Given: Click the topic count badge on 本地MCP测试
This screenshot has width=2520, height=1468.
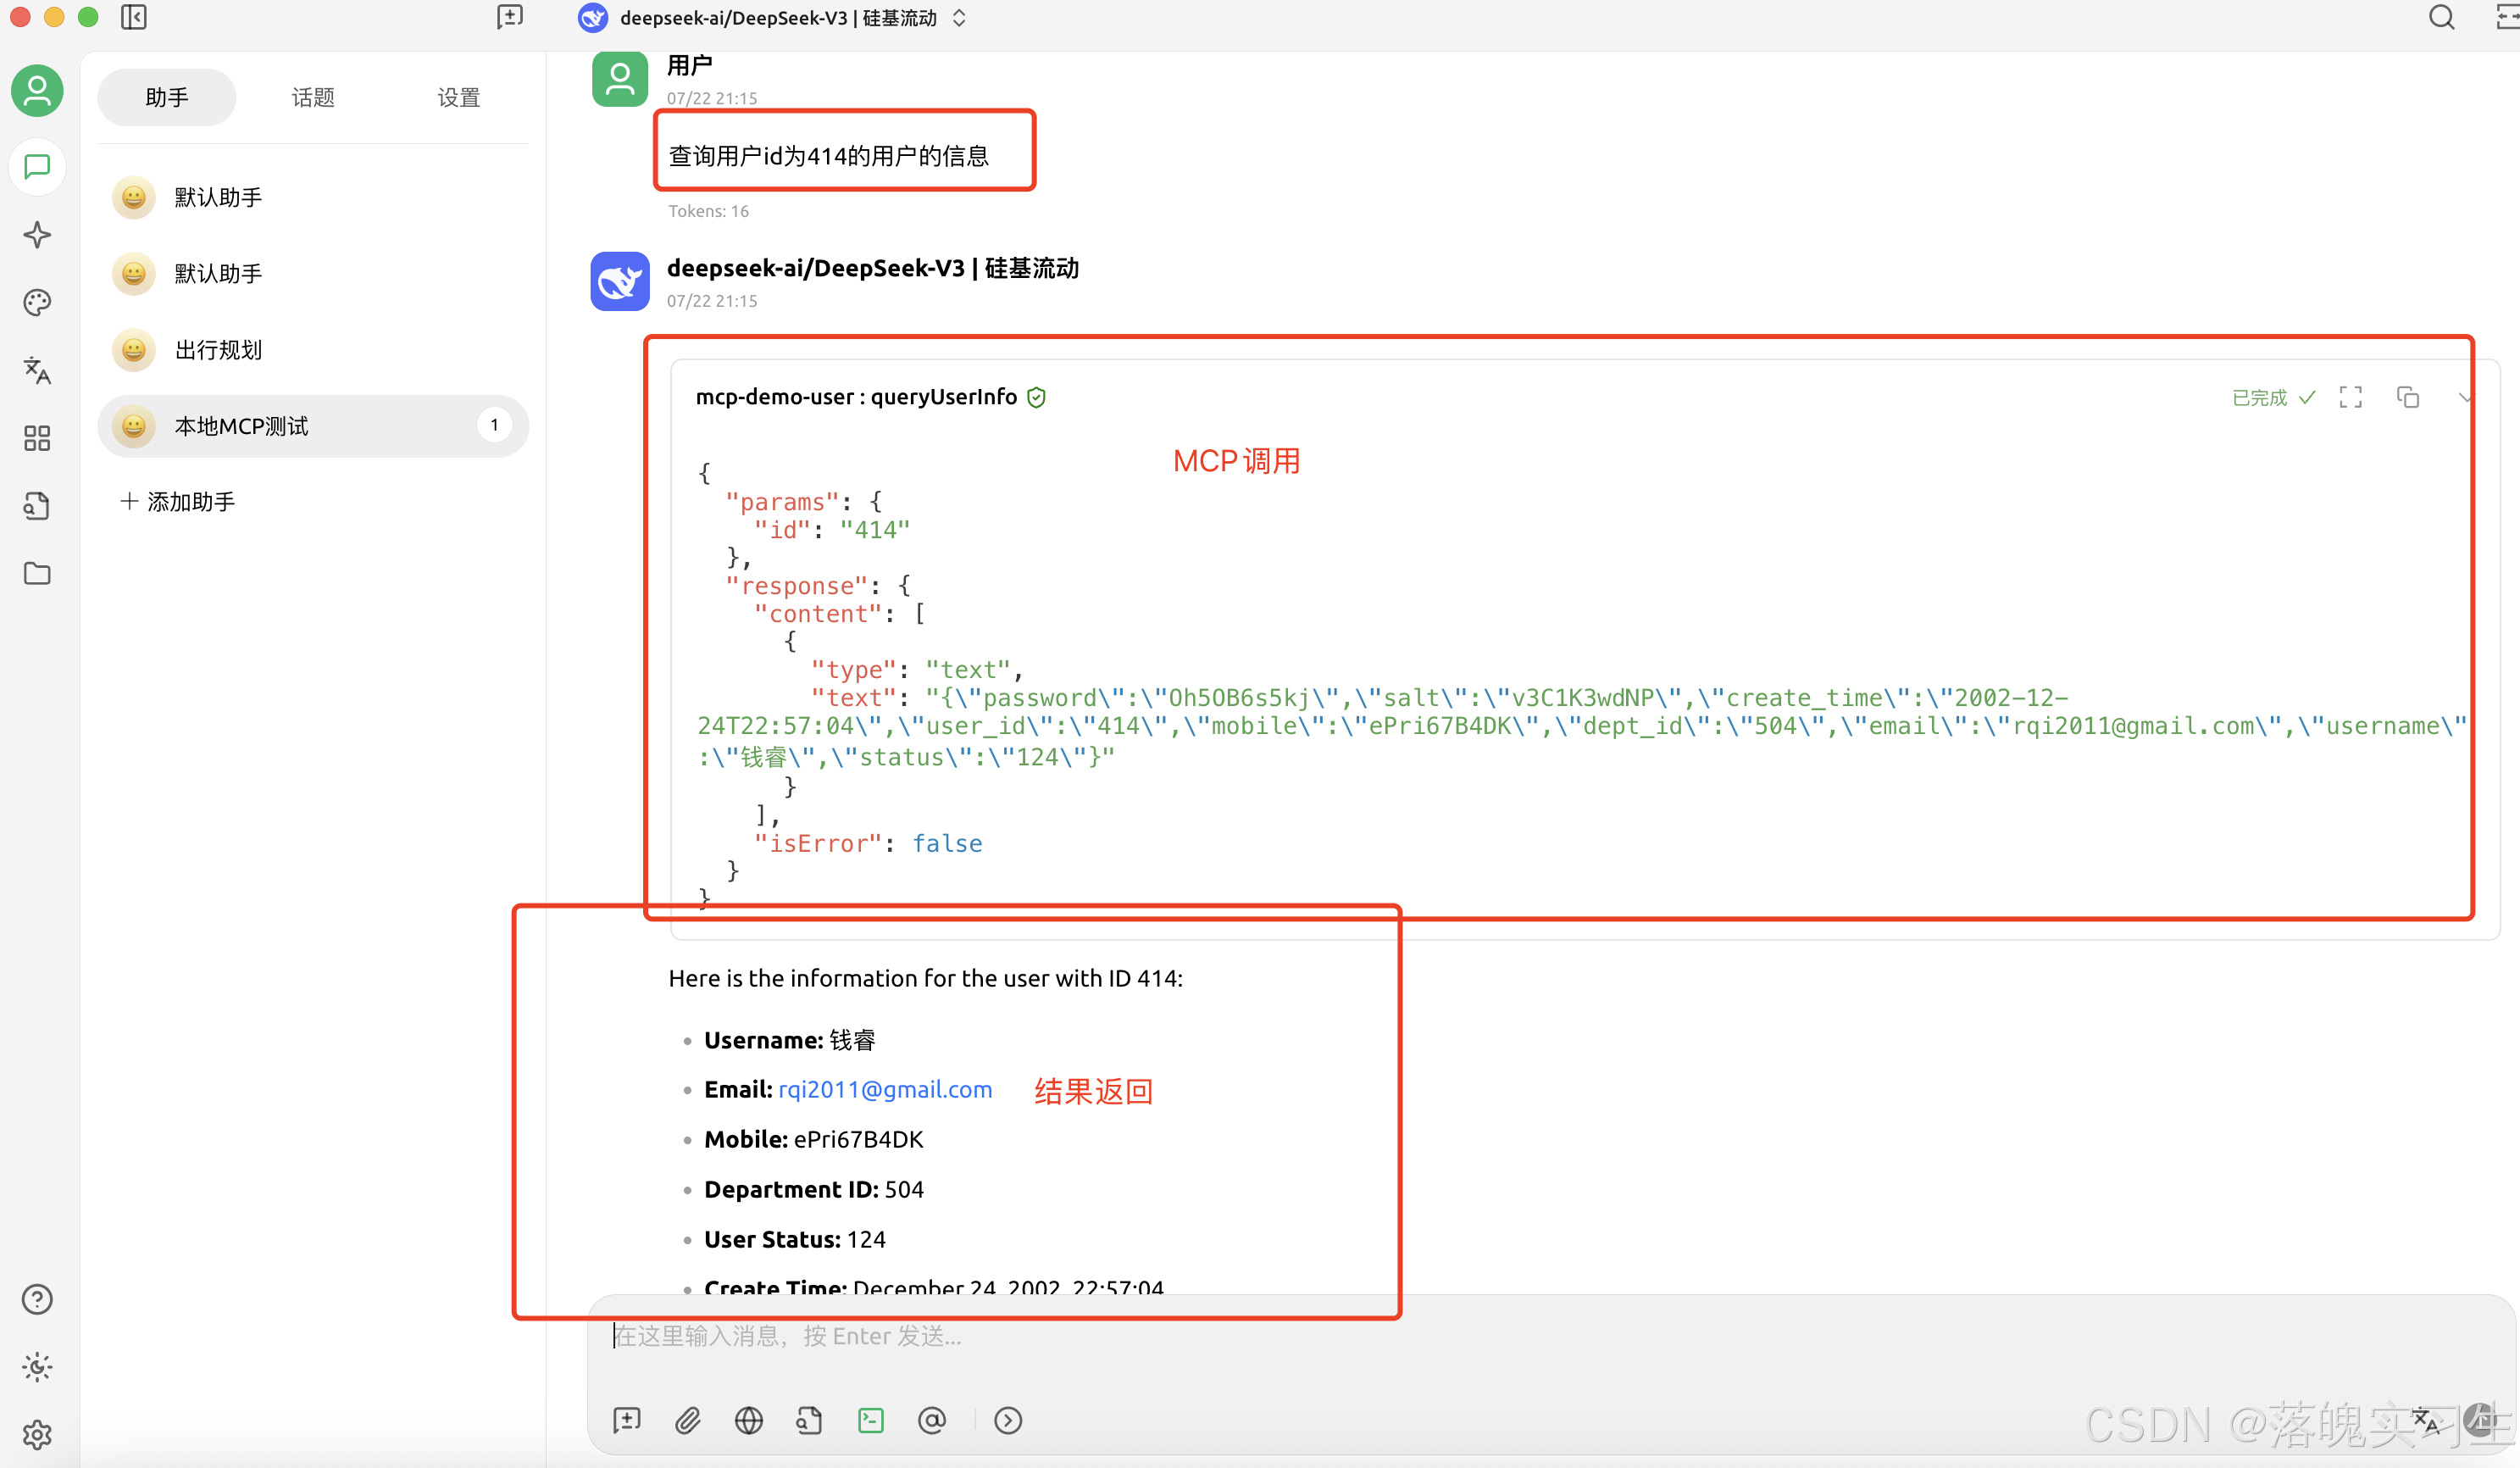Looking at the screenshot, I should 494,425.
